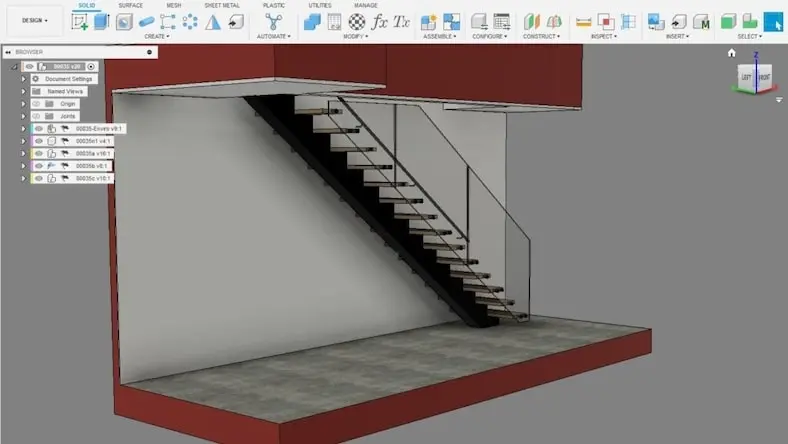The image size is (788, 444).
Task: Toggle visibility eye of Joints folder
Action: [x=37, y=116]
